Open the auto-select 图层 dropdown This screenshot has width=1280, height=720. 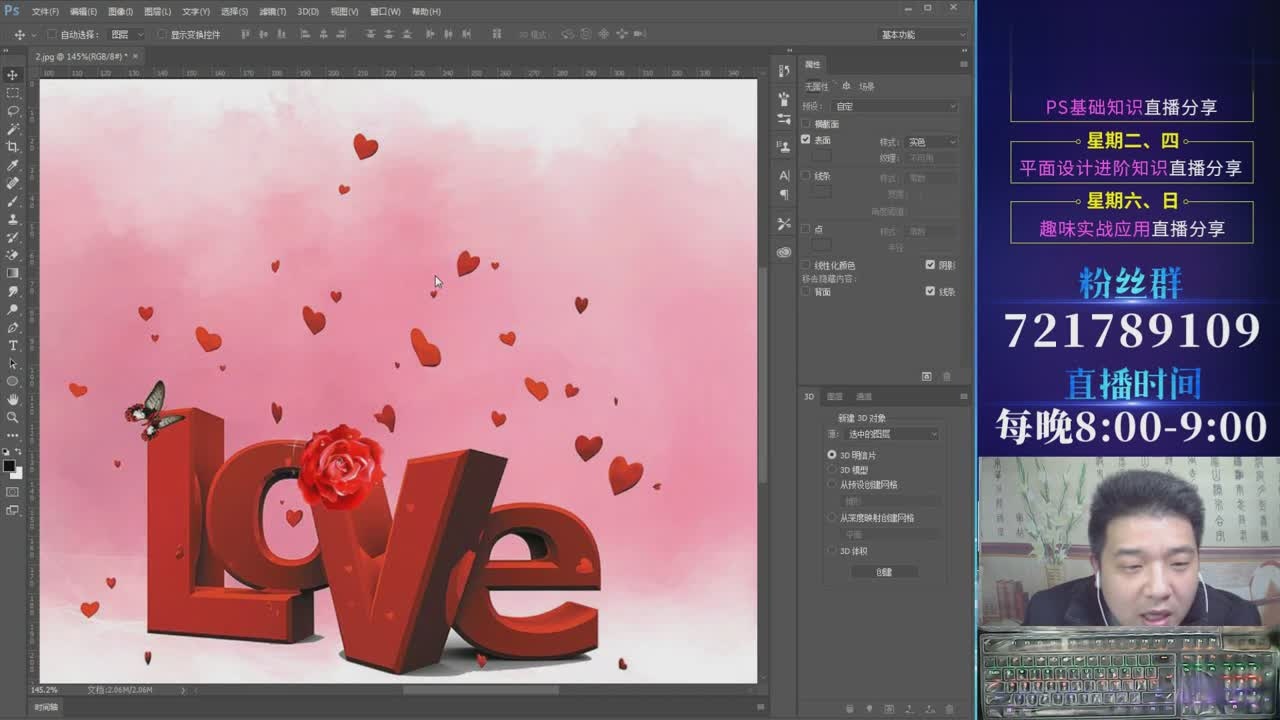(x=126, y=34)
